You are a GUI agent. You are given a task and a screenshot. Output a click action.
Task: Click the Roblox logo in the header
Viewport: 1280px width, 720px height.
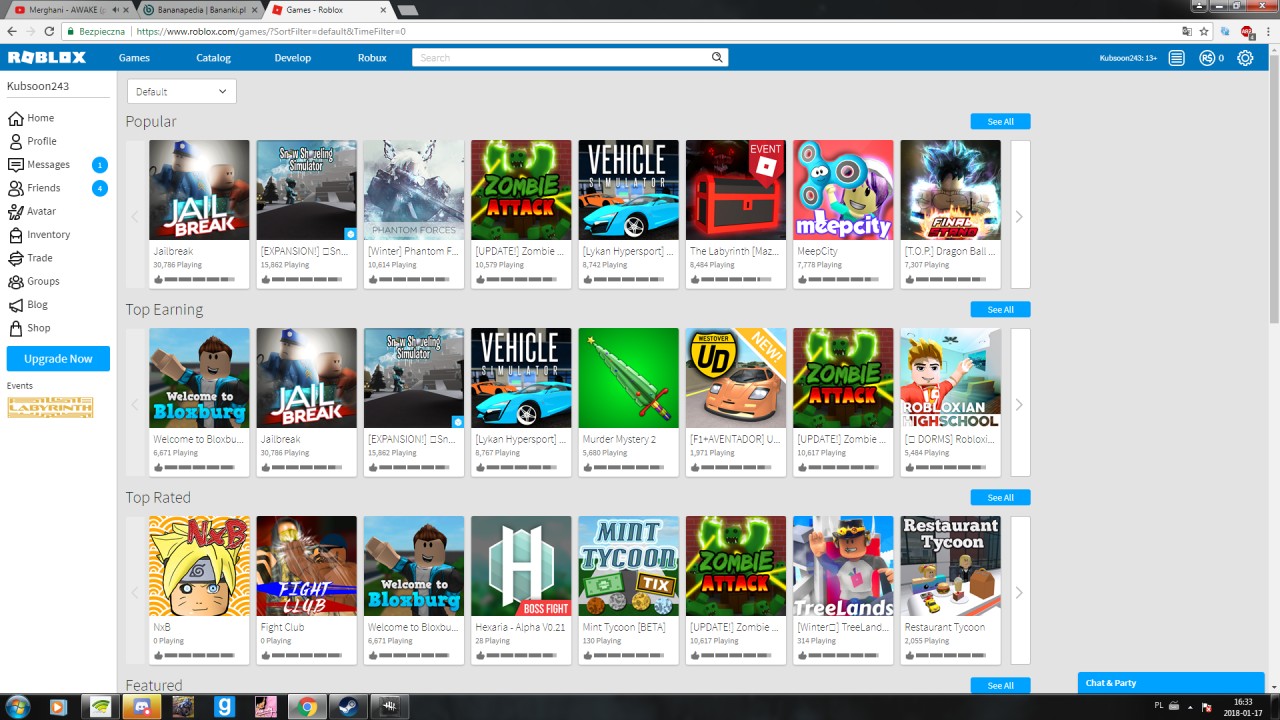(47, 58)
